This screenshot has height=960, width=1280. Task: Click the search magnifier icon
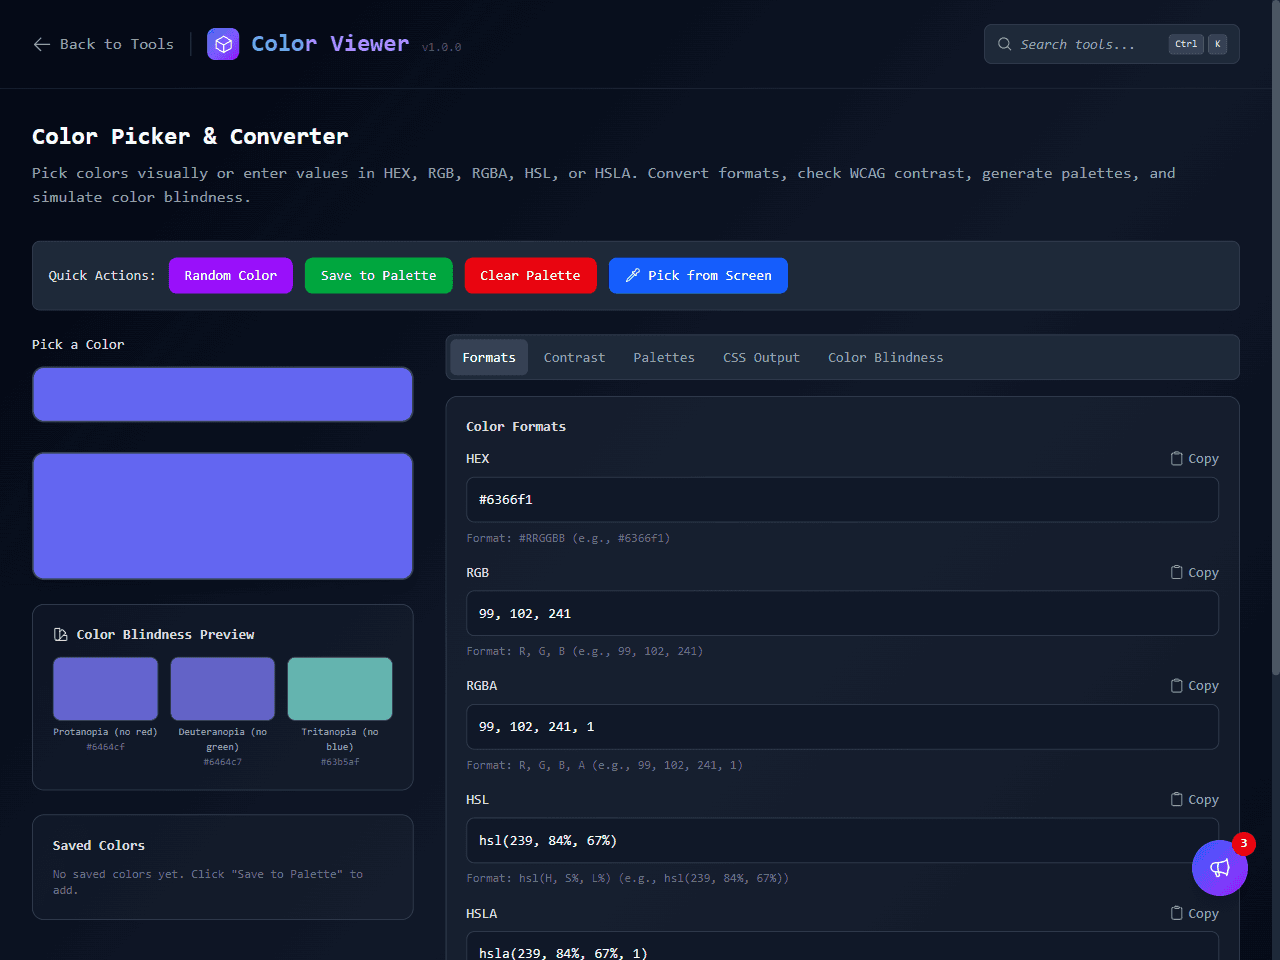tap(1004, 44)
